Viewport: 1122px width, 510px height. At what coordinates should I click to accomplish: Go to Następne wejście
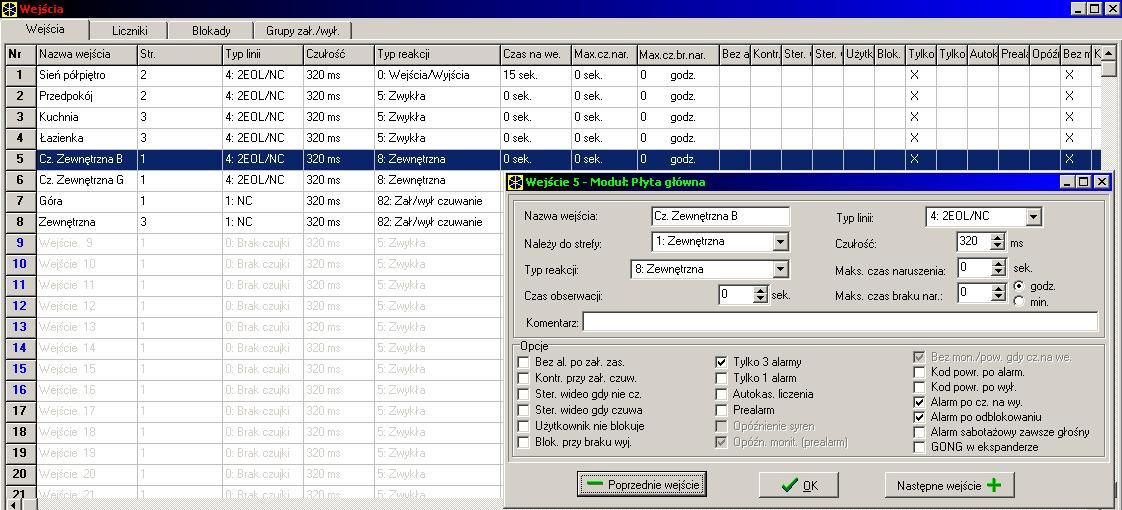(x=950, y=485)
